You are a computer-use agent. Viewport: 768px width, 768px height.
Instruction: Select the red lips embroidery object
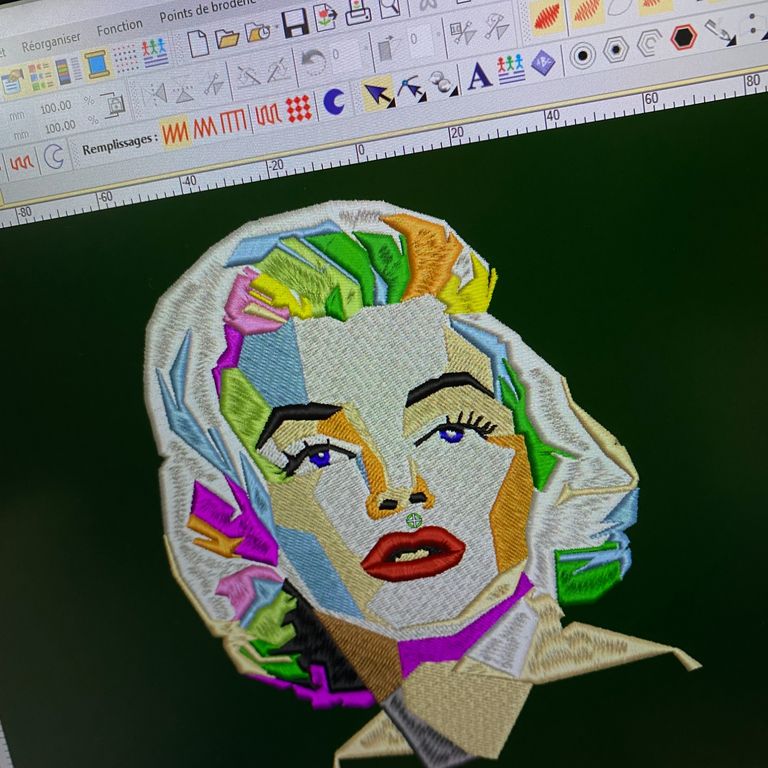pos(413,553)
